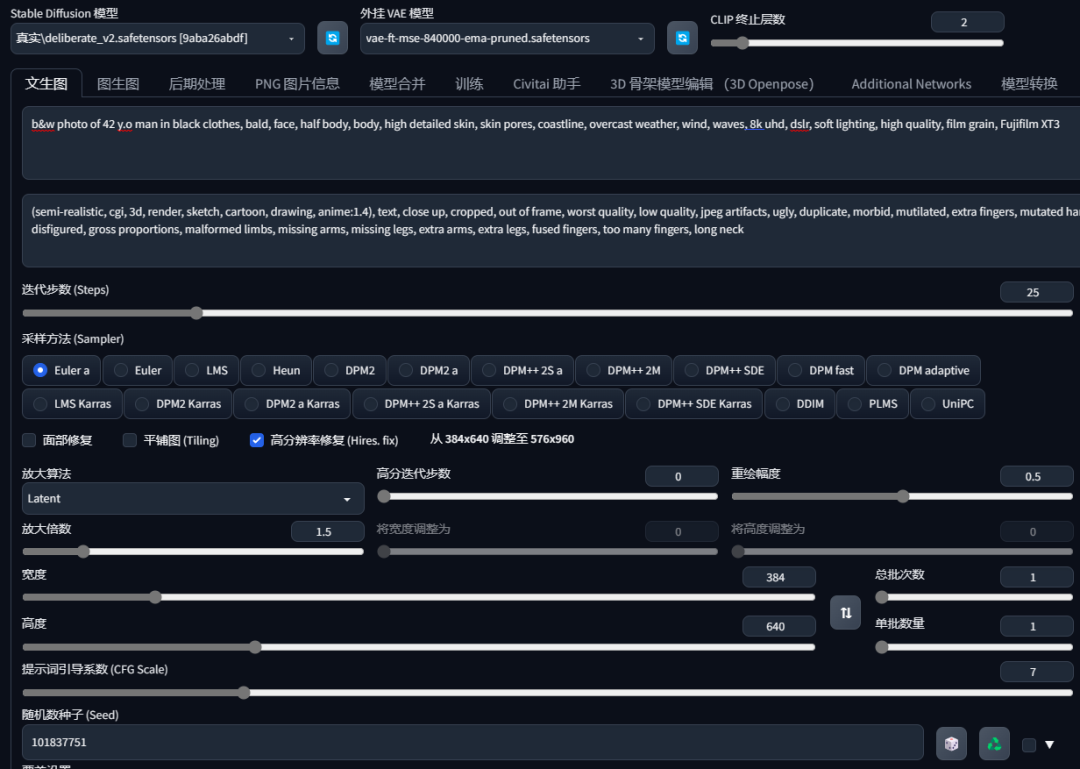Randomize seed with the dice icon
This screenshot has width=1080, height=769.
pos(951,744)
